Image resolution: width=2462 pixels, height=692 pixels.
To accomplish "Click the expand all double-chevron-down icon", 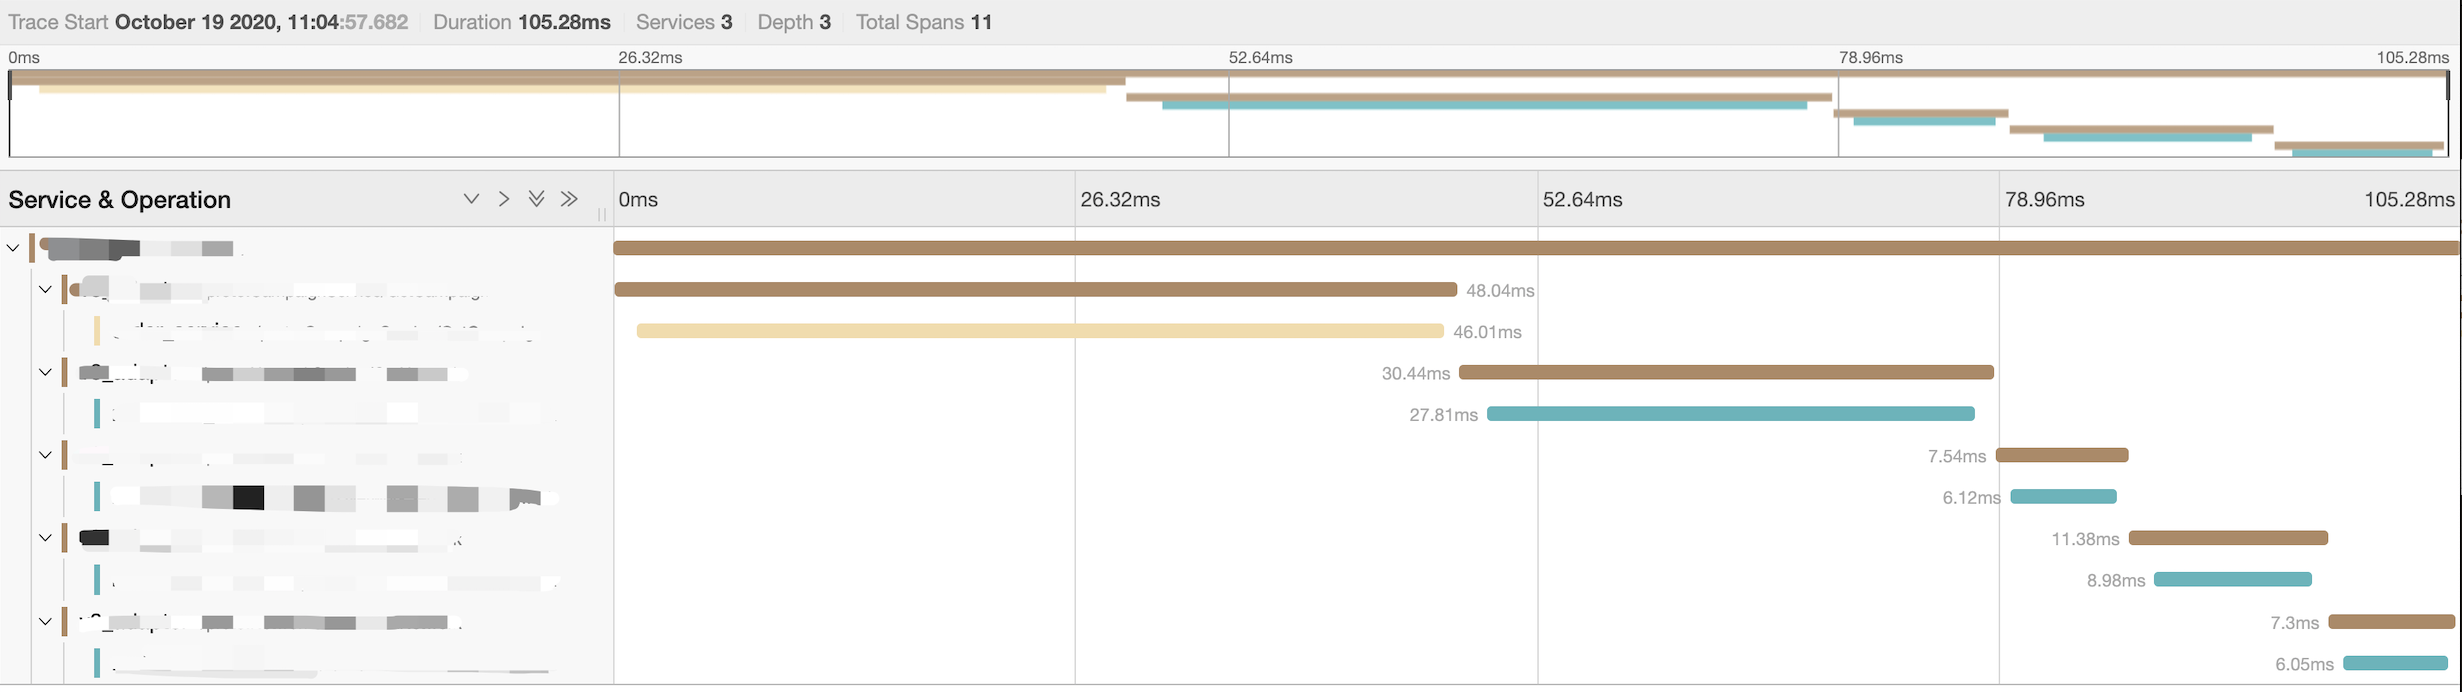I will [537, 199].
